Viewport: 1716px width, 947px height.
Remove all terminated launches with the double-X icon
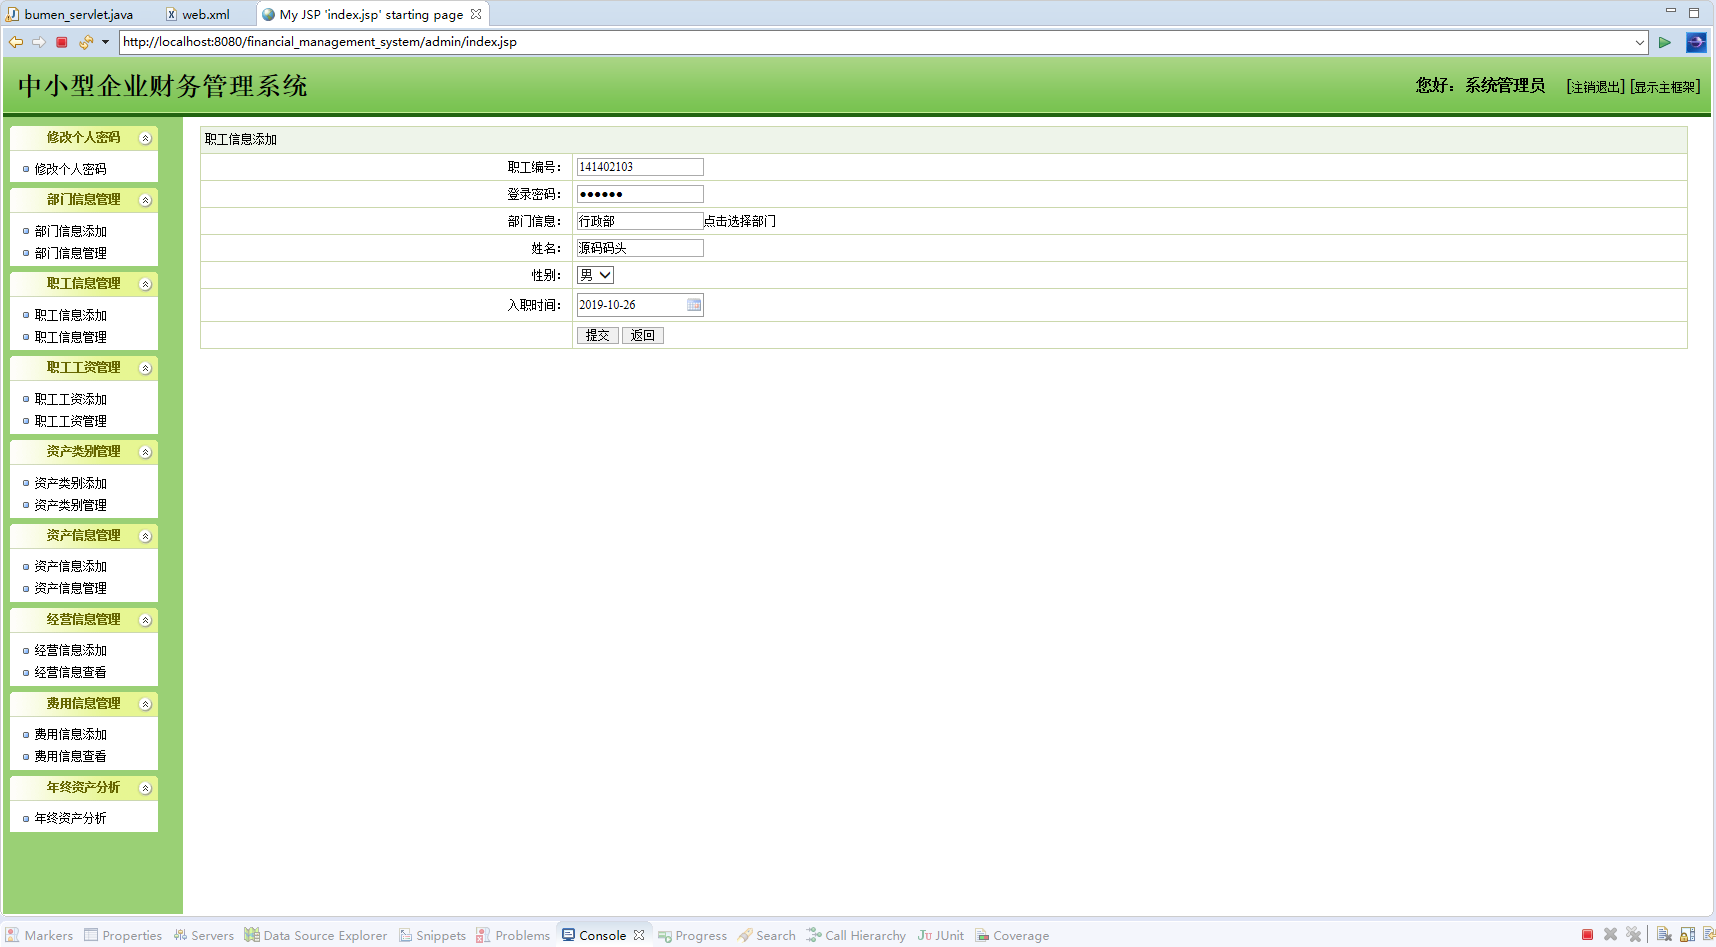click(1633, 935)
